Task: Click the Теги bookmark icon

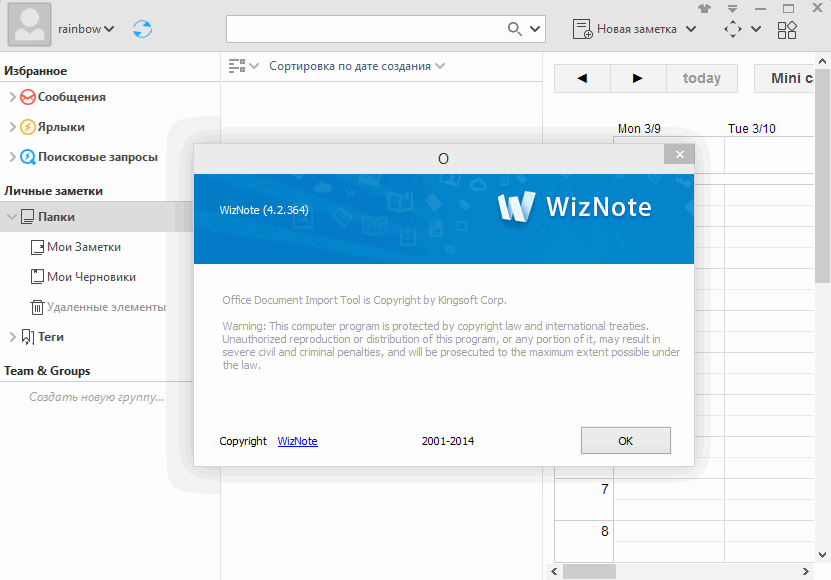Action: pyautogui.click(x=28, y=337)
